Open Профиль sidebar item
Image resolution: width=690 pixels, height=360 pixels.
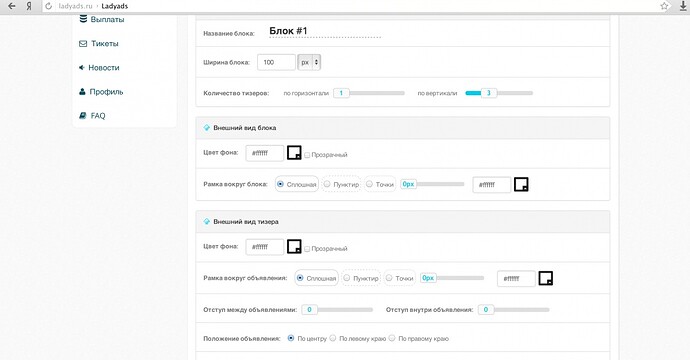point(106,92)
